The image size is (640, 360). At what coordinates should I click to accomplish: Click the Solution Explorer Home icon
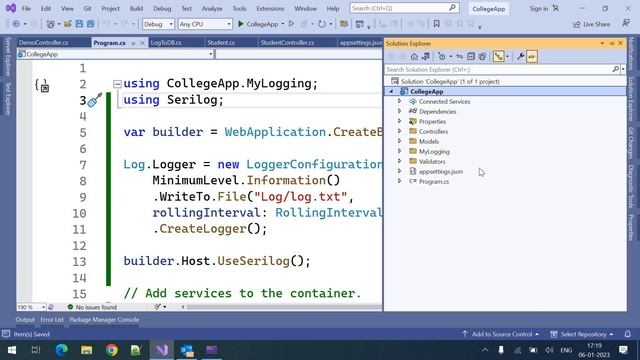414,56
